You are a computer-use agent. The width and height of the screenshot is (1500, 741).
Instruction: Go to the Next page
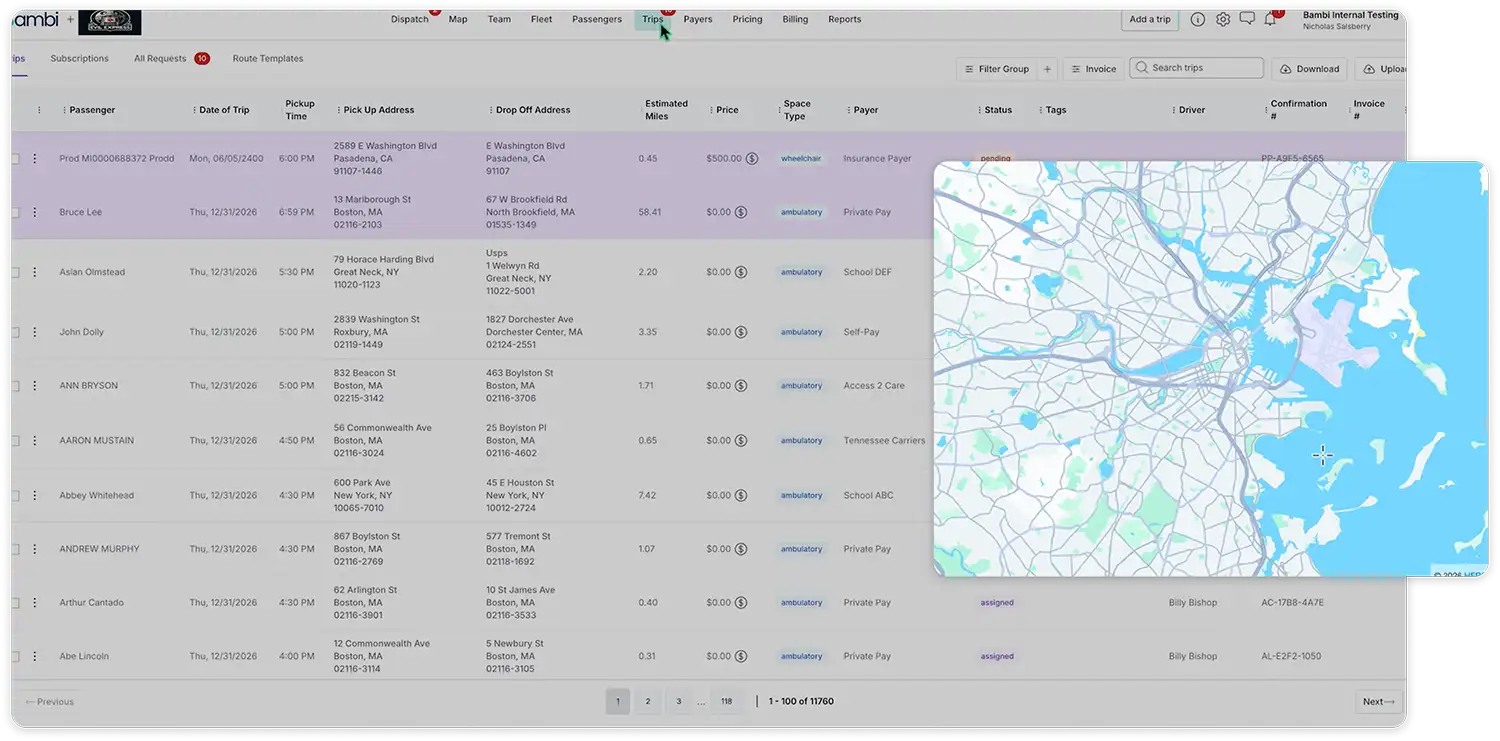click(x=1379, y=702)
